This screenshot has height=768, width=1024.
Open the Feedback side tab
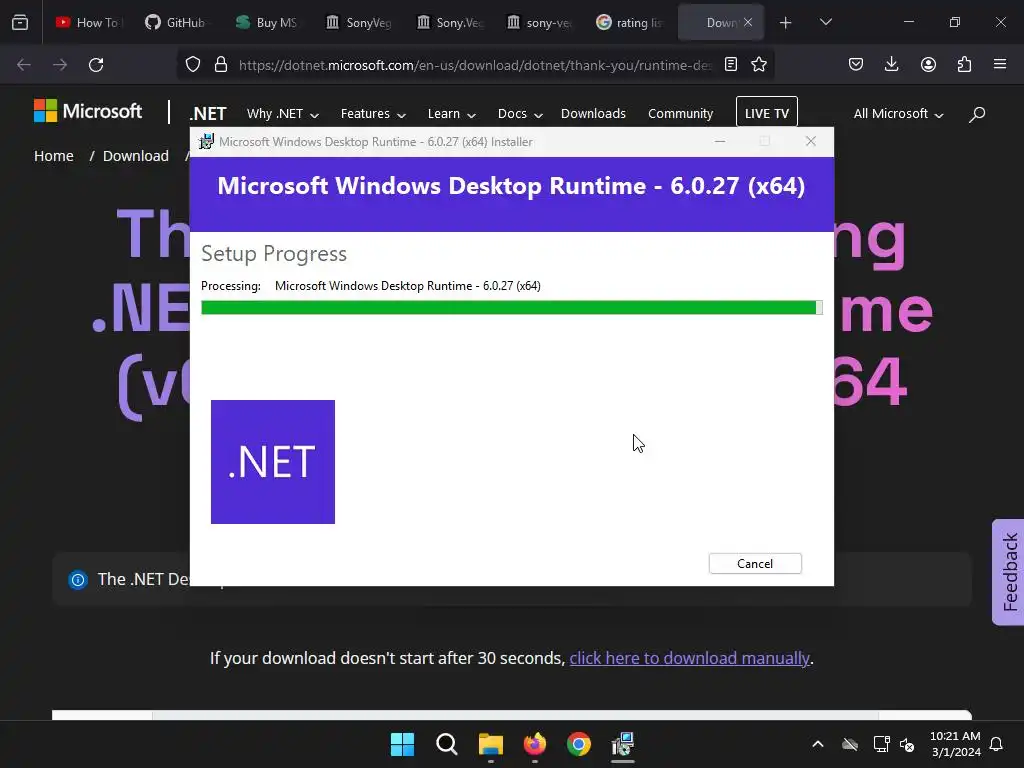1008,572
